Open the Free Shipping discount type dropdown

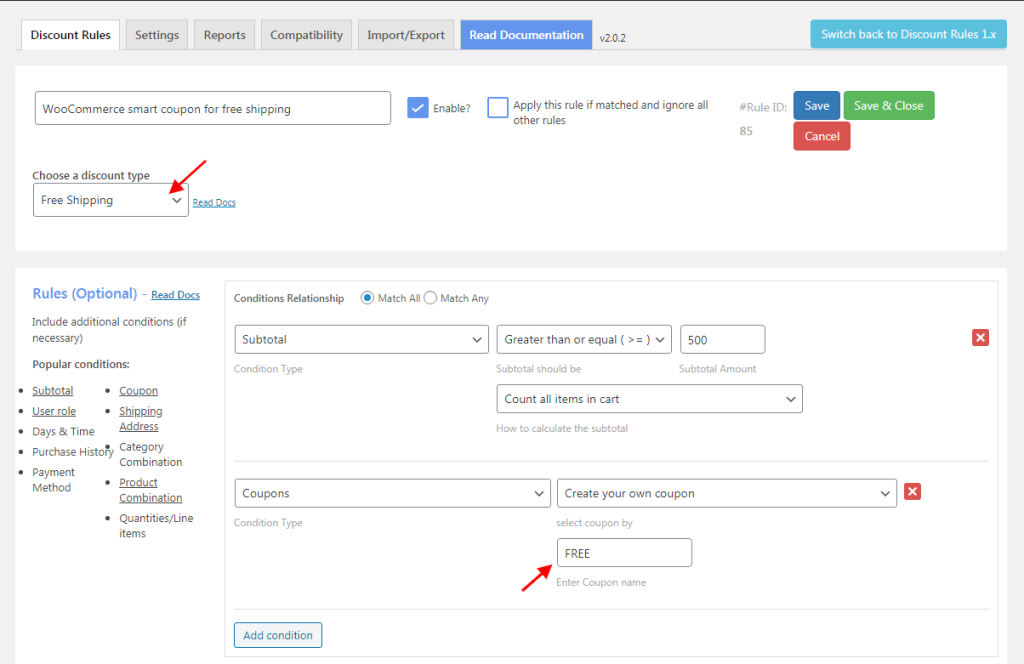[111, 200]
